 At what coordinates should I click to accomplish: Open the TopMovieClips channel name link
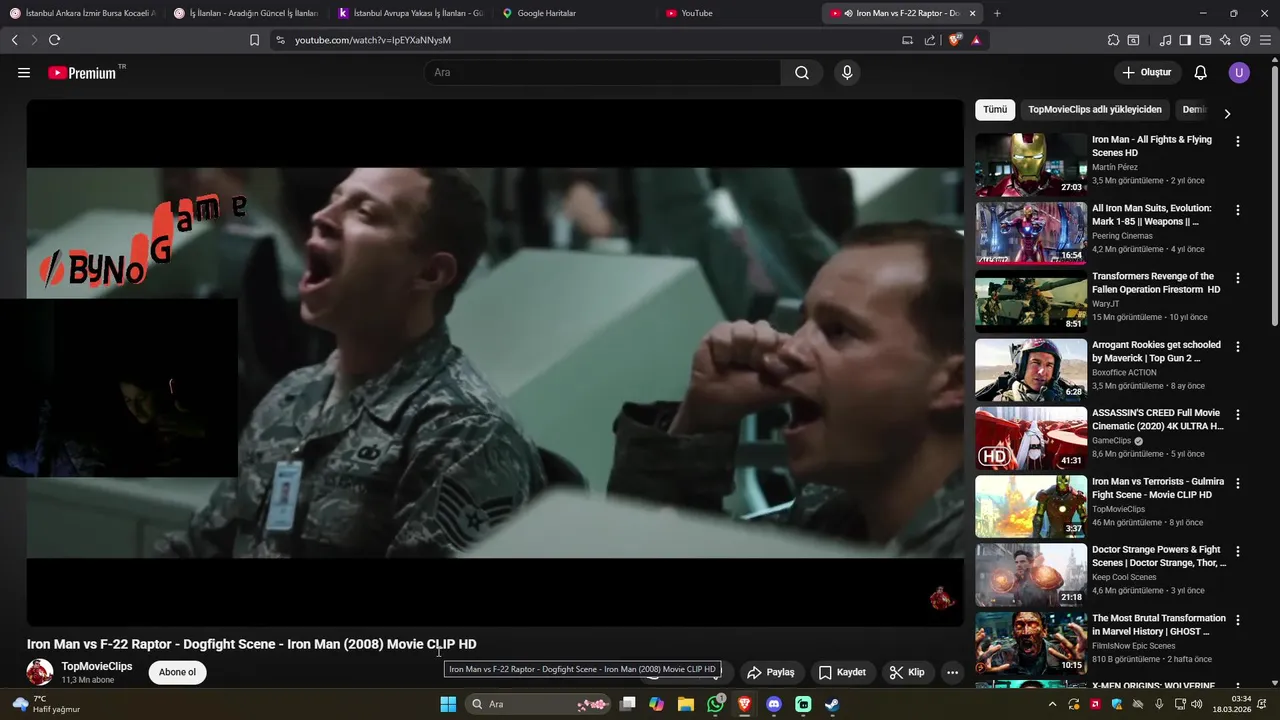97,666
